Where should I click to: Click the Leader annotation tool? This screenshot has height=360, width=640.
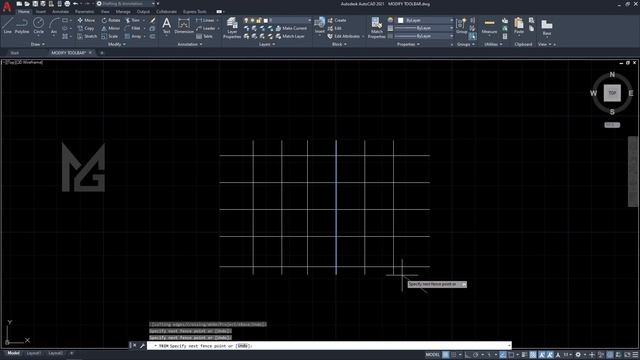click(206, 28)
